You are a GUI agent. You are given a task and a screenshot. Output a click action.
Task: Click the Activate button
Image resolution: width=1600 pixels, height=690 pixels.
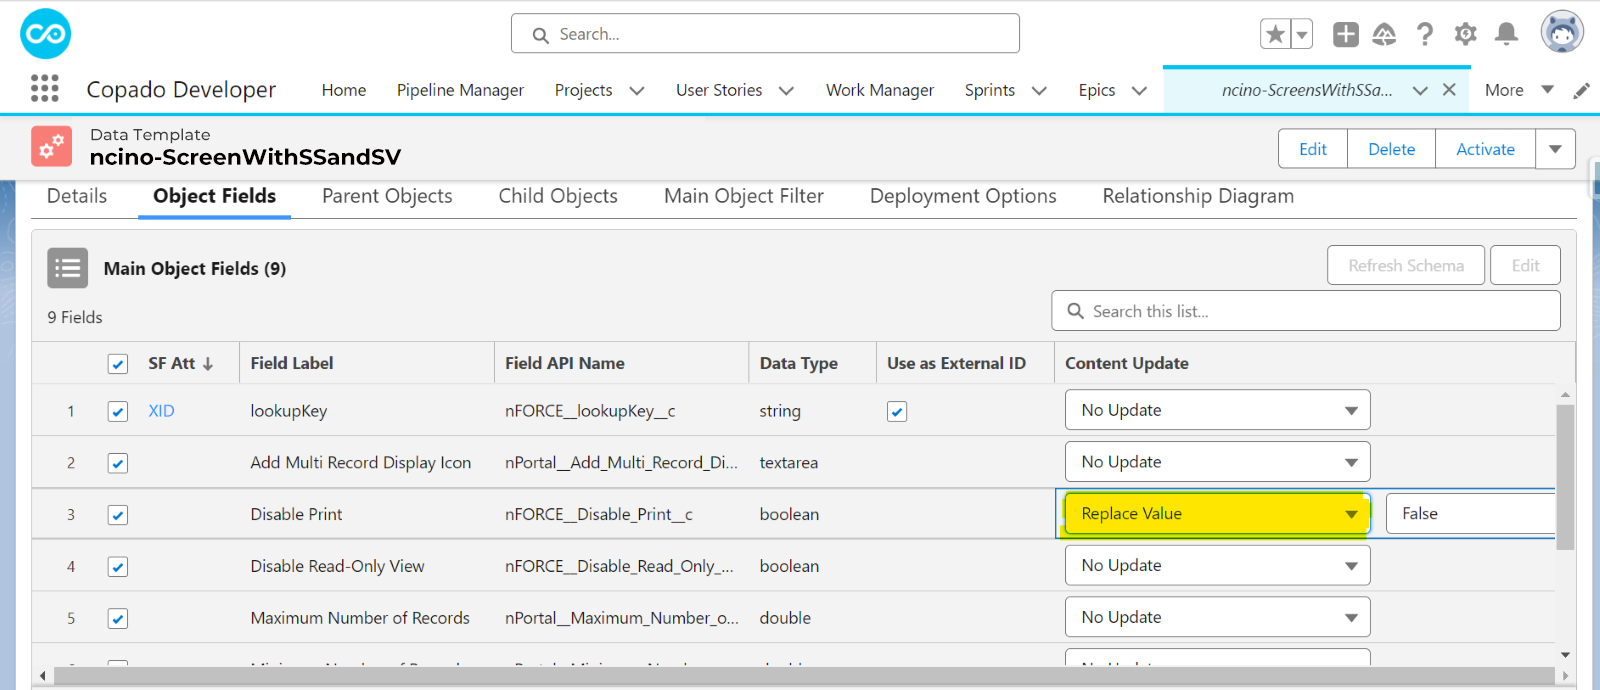(x=1485, y=149)
